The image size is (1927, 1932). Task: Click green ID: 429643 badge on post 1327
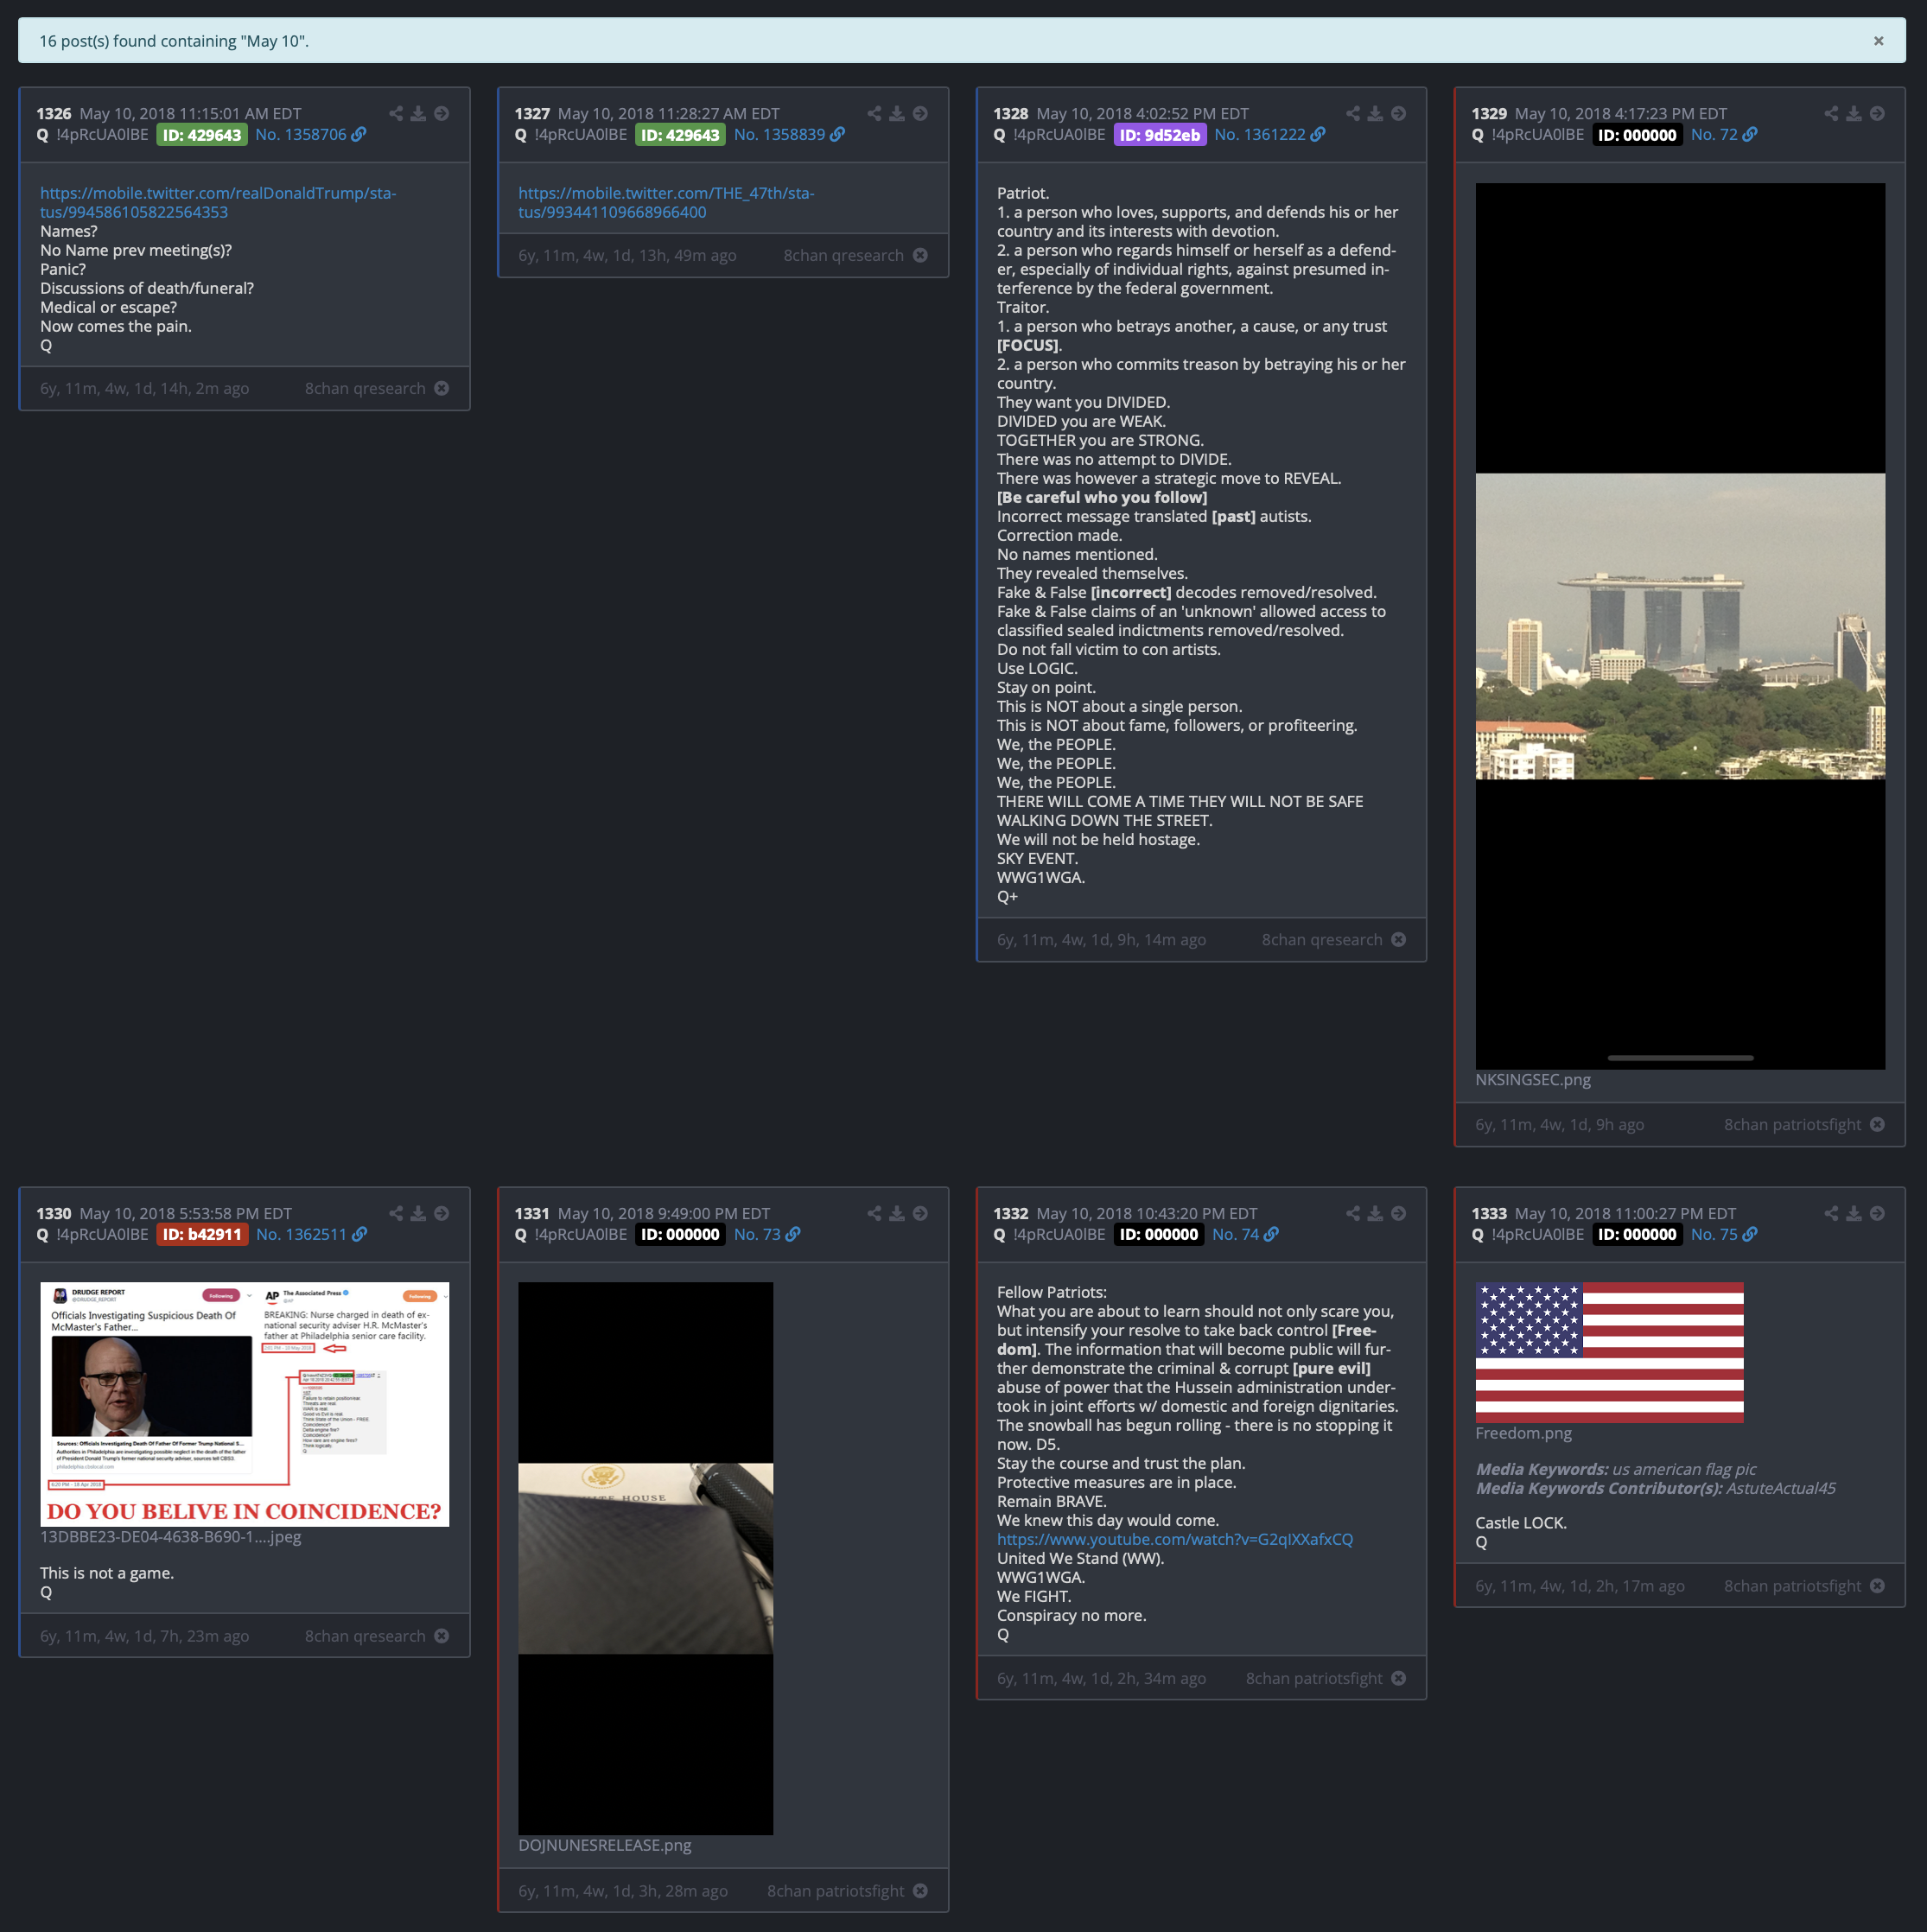680,135
